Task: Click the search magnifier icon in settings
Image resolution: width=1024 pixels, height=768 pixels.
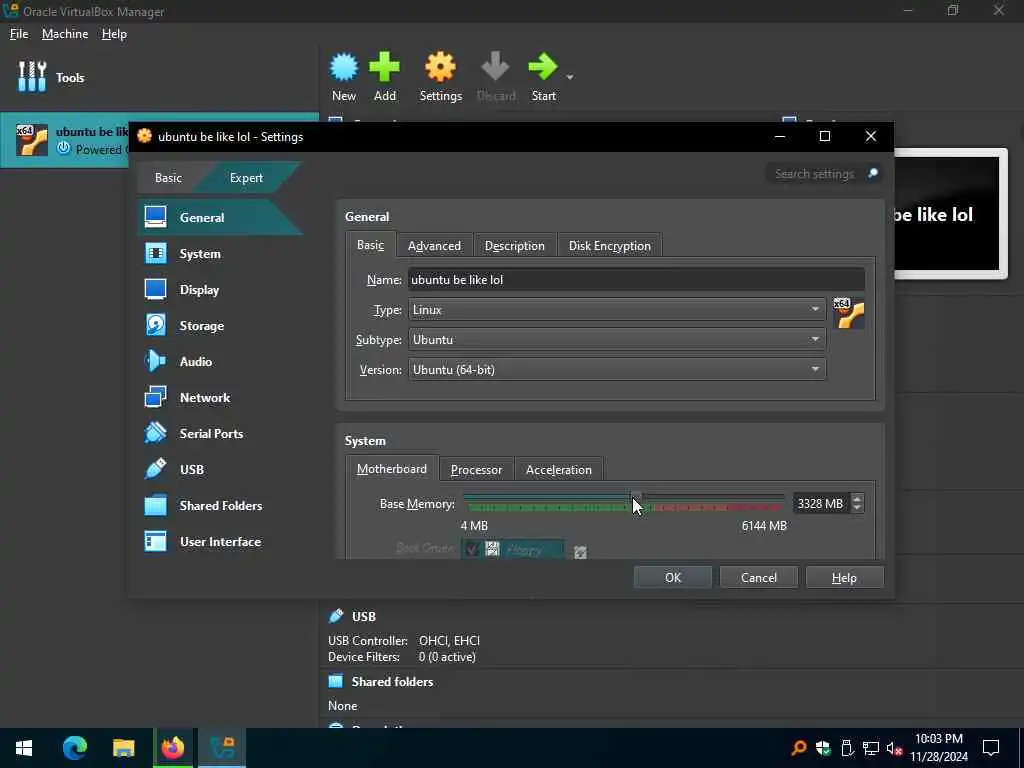Action: tap(872, 173)
